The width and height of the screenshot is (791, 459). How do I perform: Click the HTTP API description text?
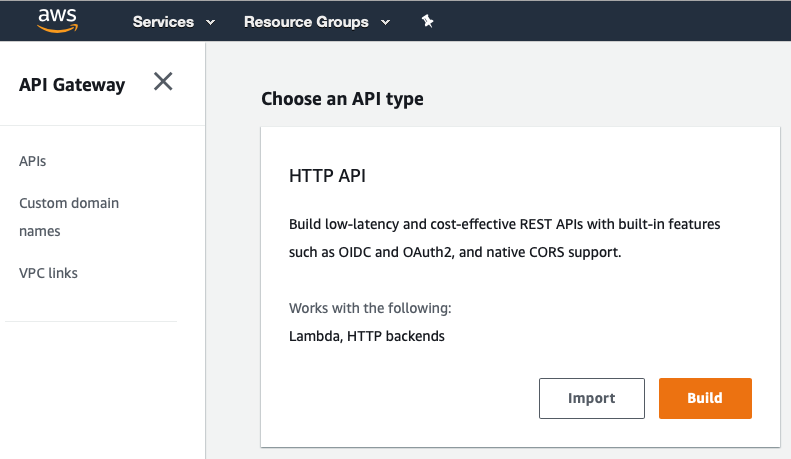pyautogui.click(x=504, y=238)
